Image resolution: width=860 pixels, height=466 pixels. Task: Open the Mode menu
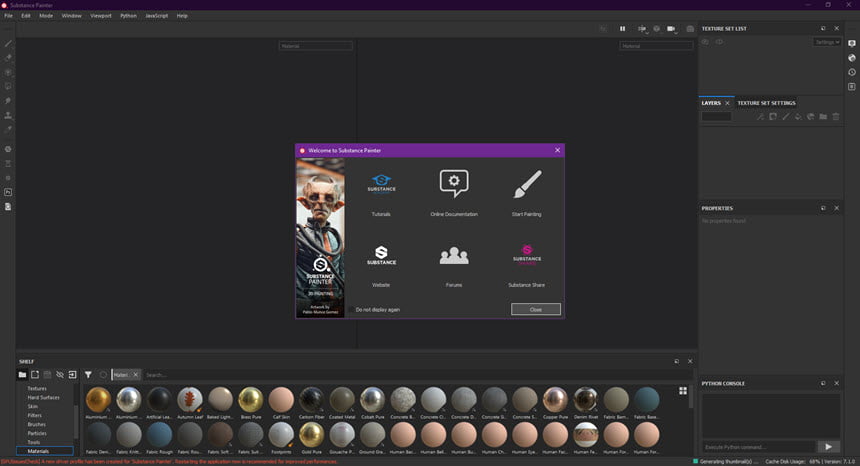click(x=46, y=16)
